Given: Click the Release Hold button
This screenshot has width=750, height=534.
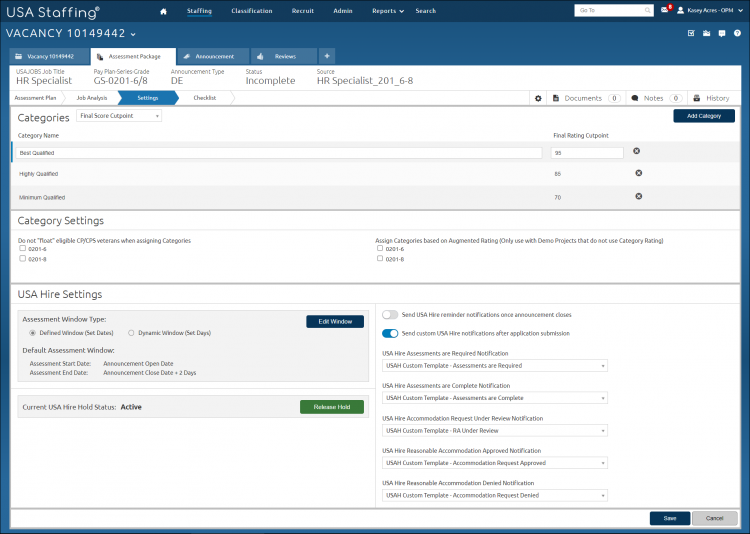Looking at the screenshot, I should (x=332, y=407).
